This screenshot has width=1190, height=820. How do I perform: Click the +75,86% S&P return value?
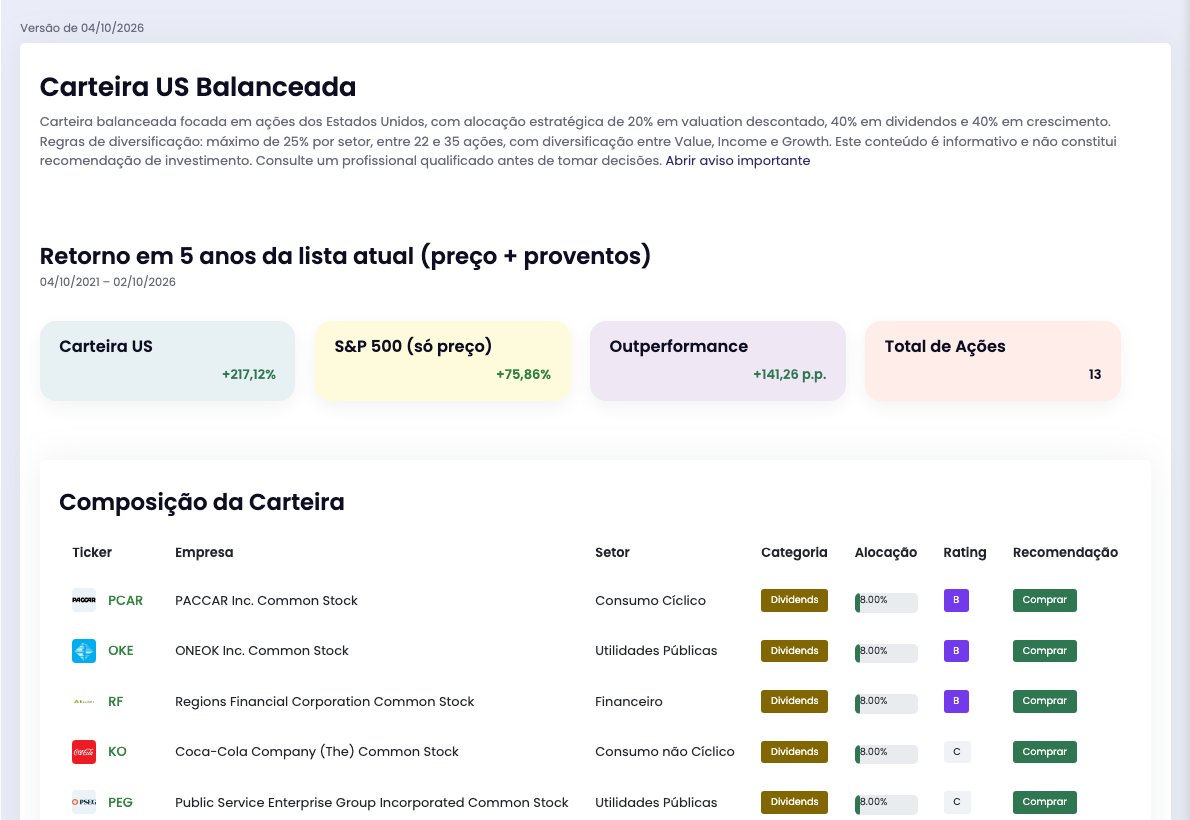click(524, 374)
